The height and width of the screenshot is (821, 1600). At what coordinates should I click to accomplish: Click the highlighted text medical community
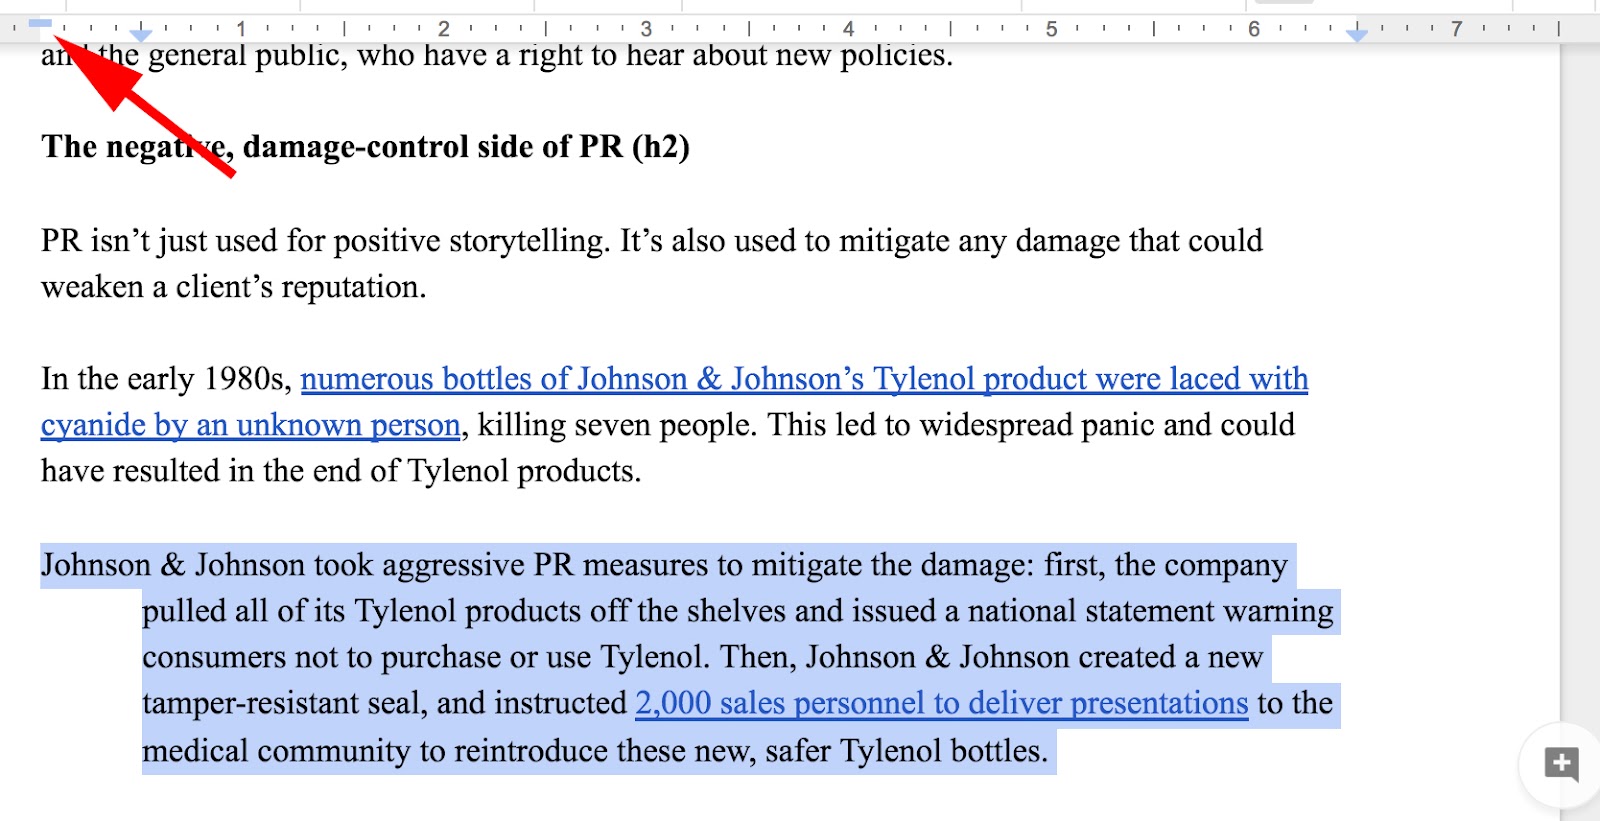point(276,751)
